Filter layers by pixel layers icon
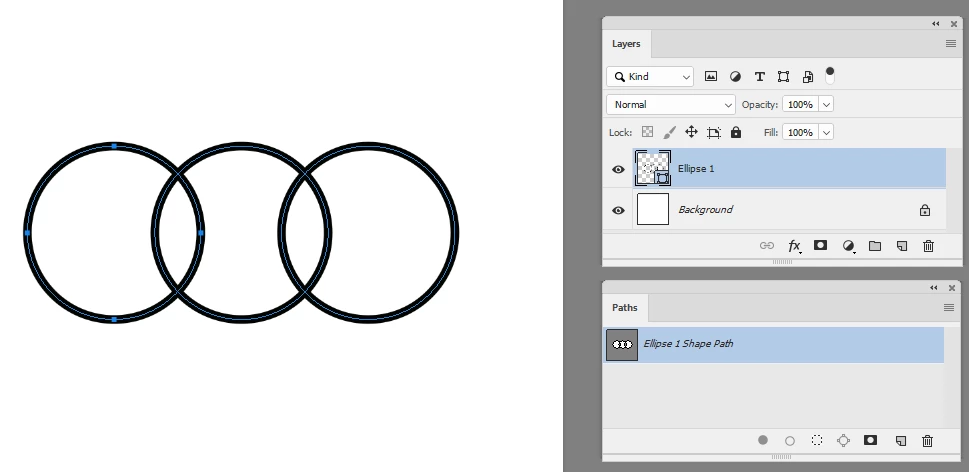Screen dimensions: 969x472 (x=711, y=77)
